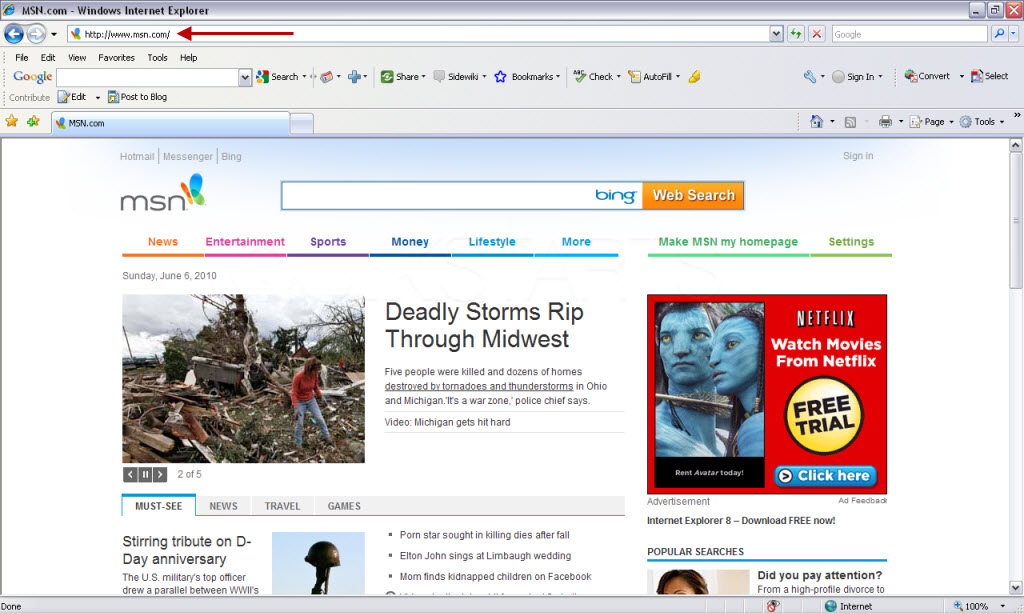Click the address bar URL field
This screenshot has height=614, width=1024.
click(x=418, y=34)
